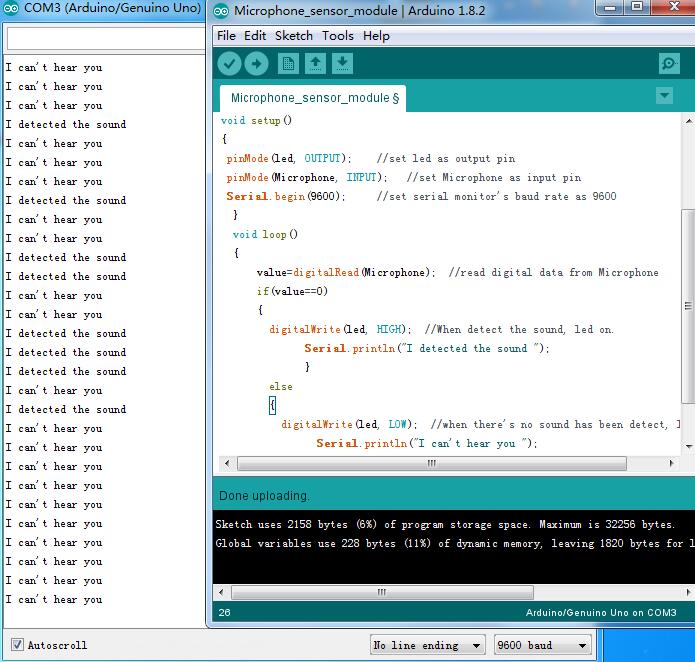Maximize the Arduino IDE window
Image resolution: width=695 pixels, height=662 pixels.
point(637,7)
